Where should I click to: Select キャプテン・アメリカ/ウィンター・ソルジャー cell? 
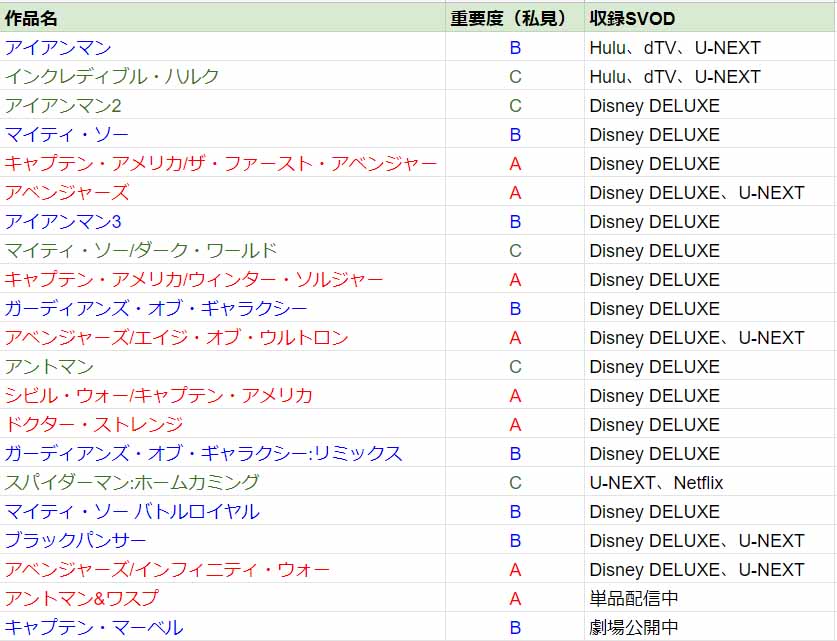click(x=223, y=279)
